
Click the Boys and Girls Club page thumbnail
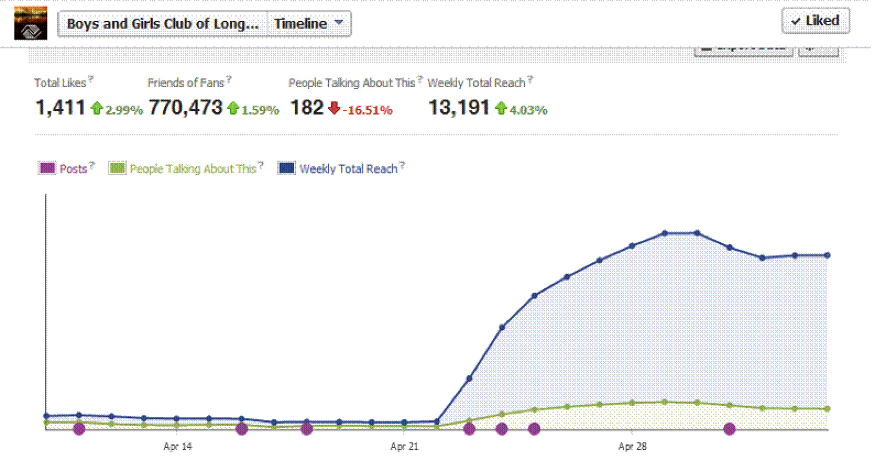point(30,22)
